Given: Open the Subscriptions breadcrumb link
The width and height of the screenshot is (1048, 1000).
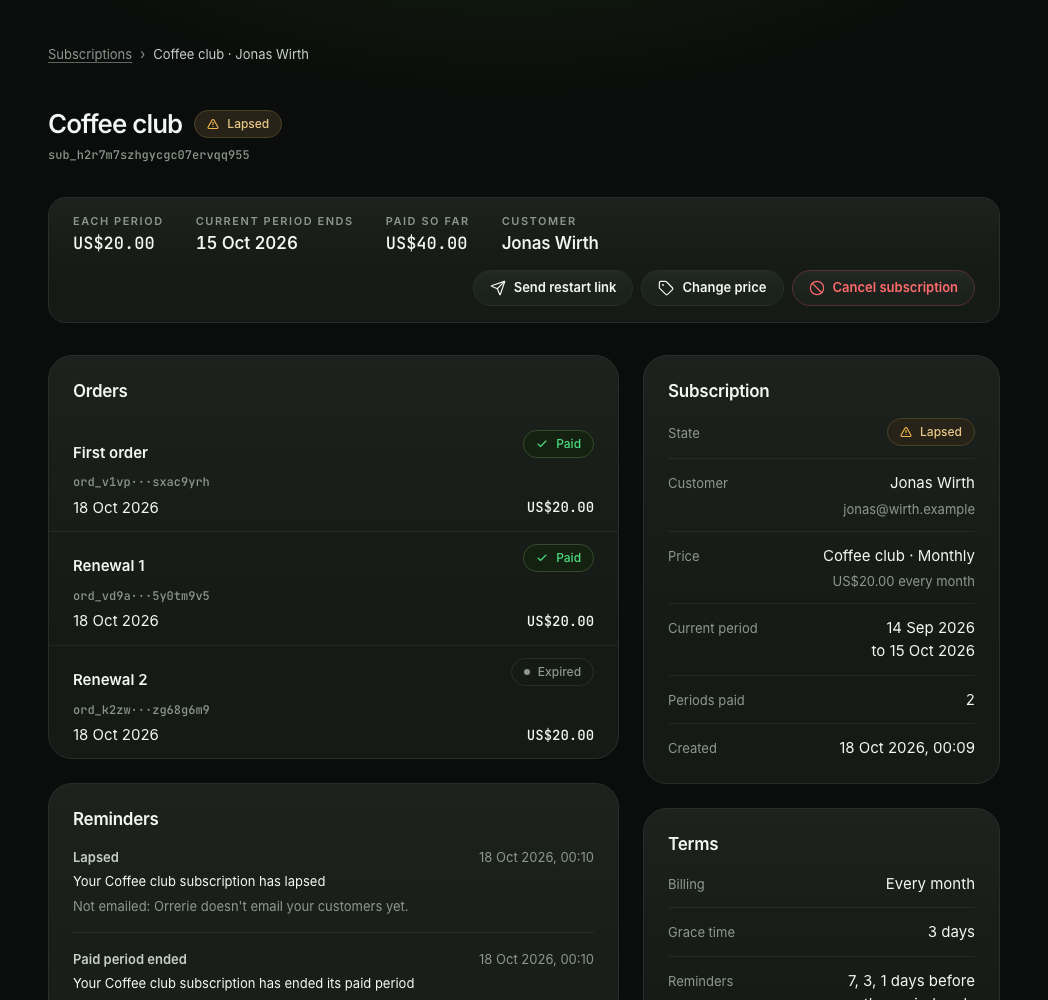Looking at the screenshot, I should (90, 54).
